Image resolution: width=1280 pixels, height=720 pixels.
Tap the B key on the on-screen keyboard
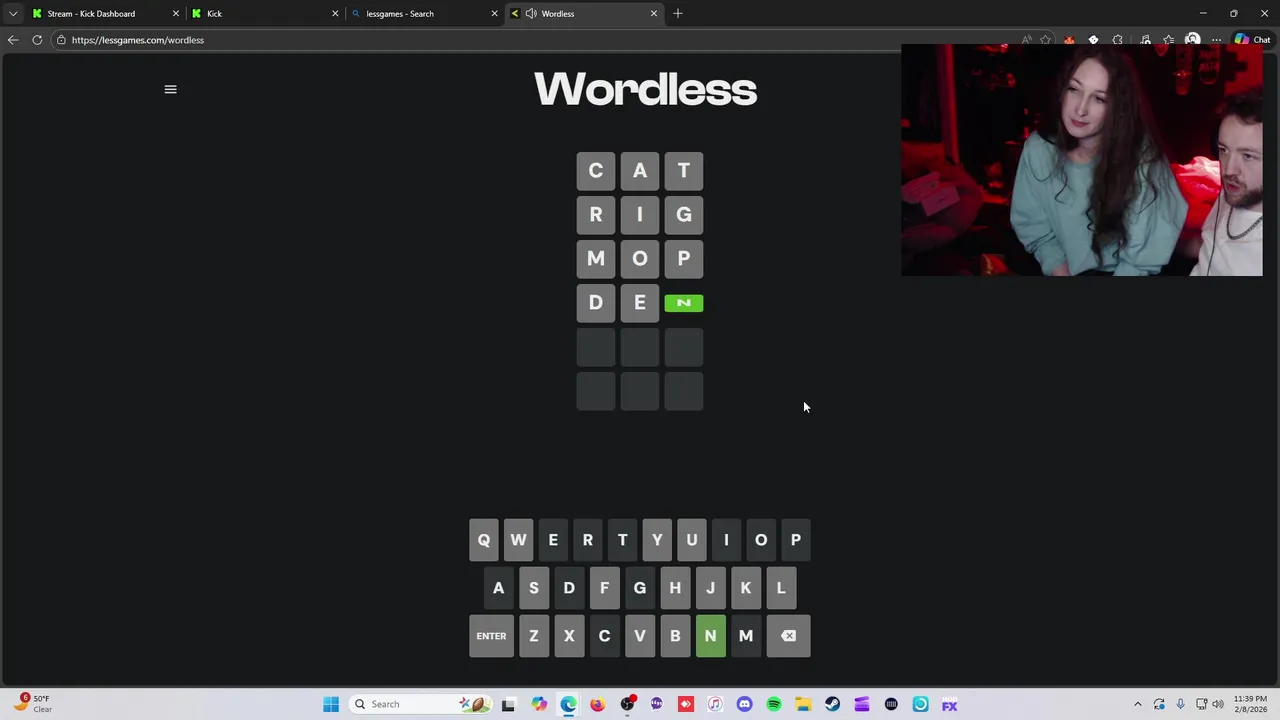tap(675, 636)
